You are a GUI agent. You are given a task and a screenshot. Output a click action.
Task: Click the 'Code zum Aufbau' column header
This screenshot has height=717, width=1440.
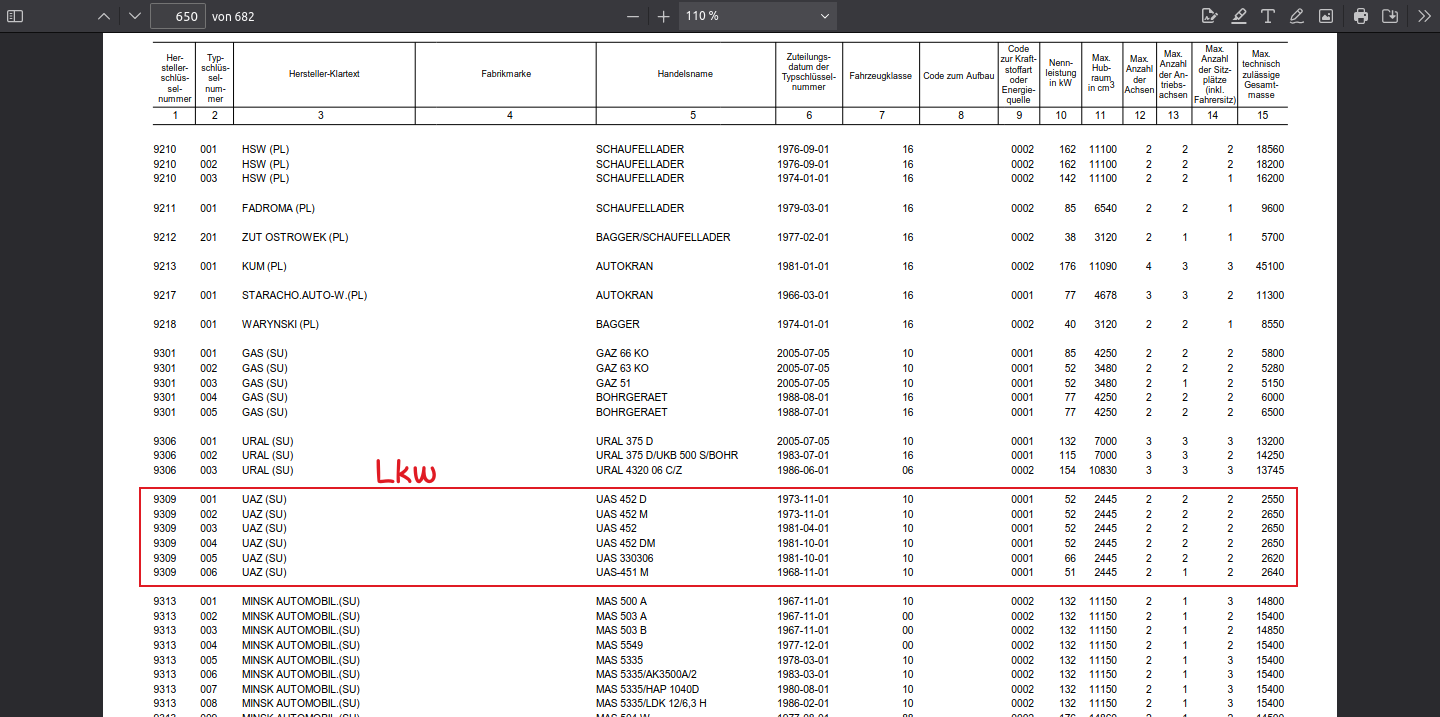tap(958, 75)
